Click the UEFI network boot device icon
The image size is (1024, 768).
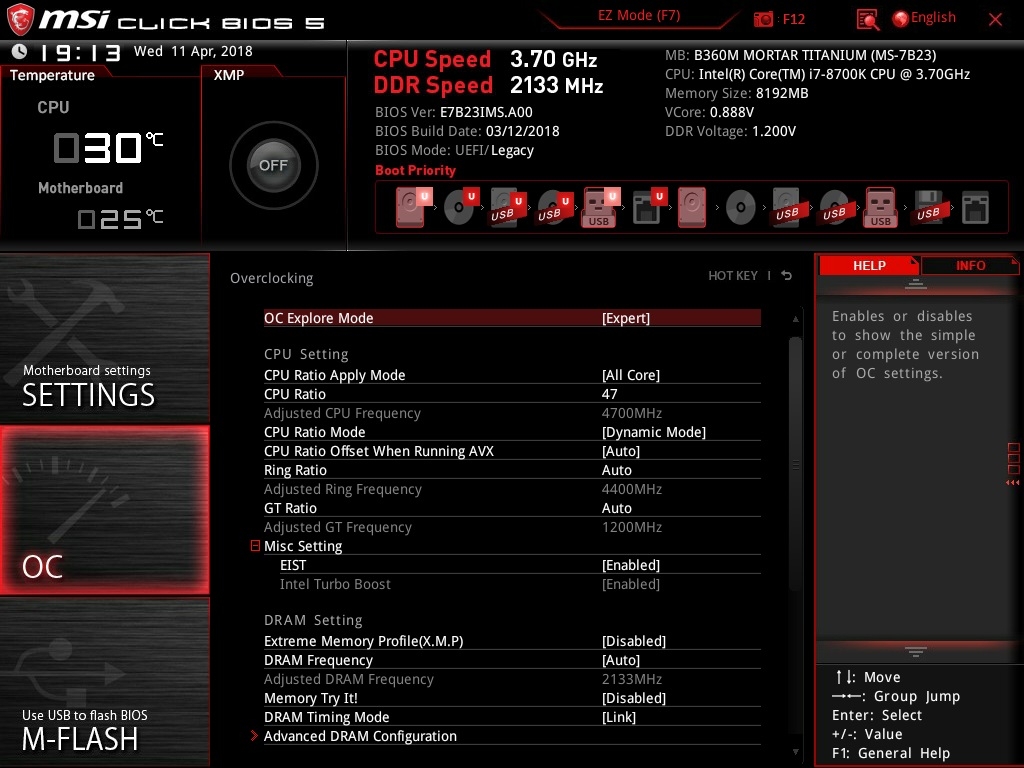(x=650, y=207)
